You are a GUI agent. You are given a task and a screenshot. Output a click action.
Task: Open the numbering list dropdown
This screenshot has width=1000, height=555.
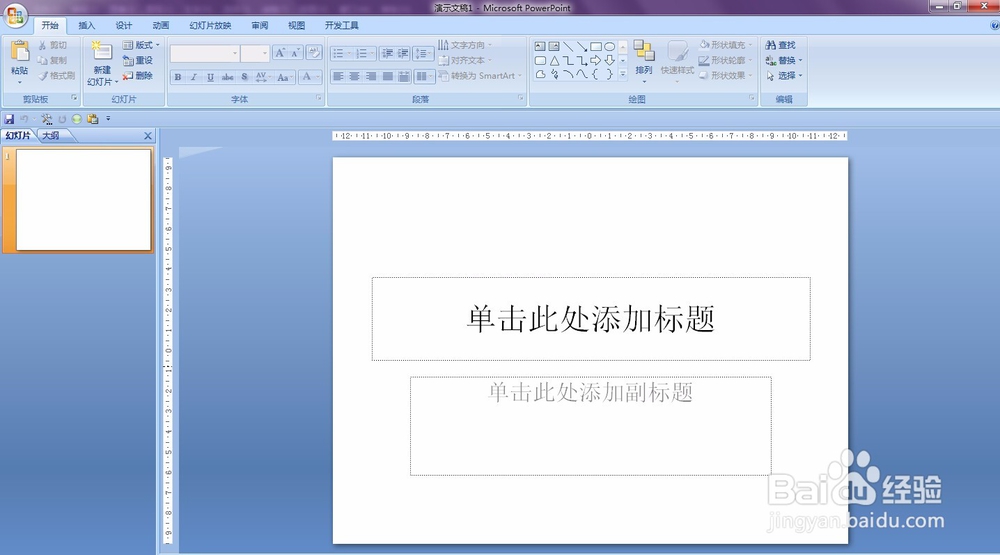point(365,54)
